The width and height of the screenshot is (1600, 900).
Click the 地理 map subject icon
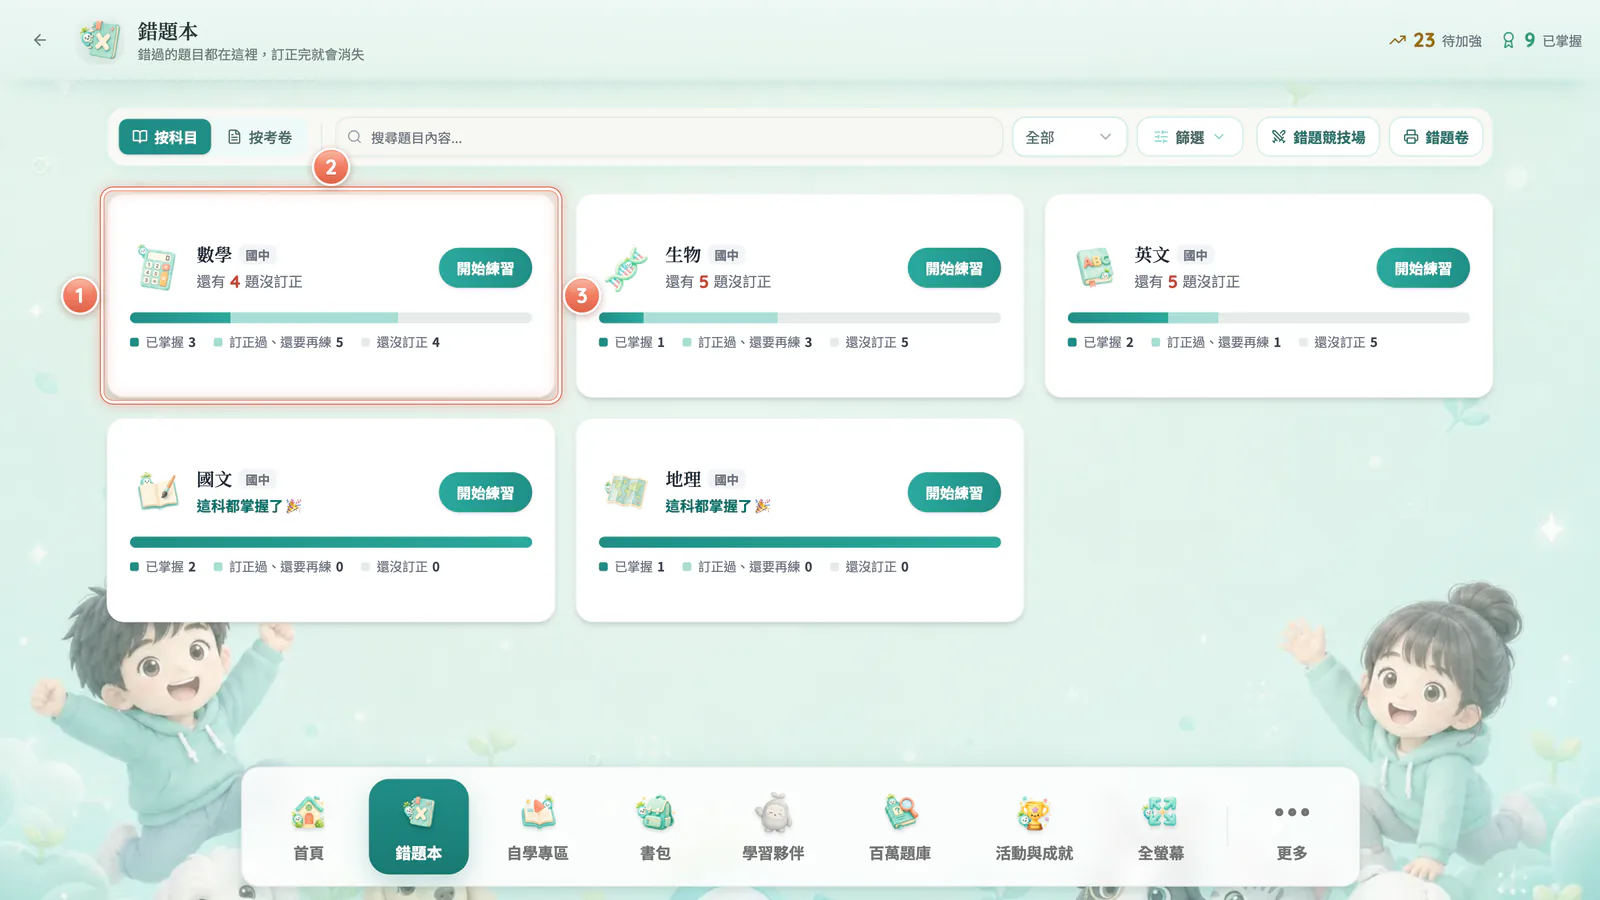625,492
